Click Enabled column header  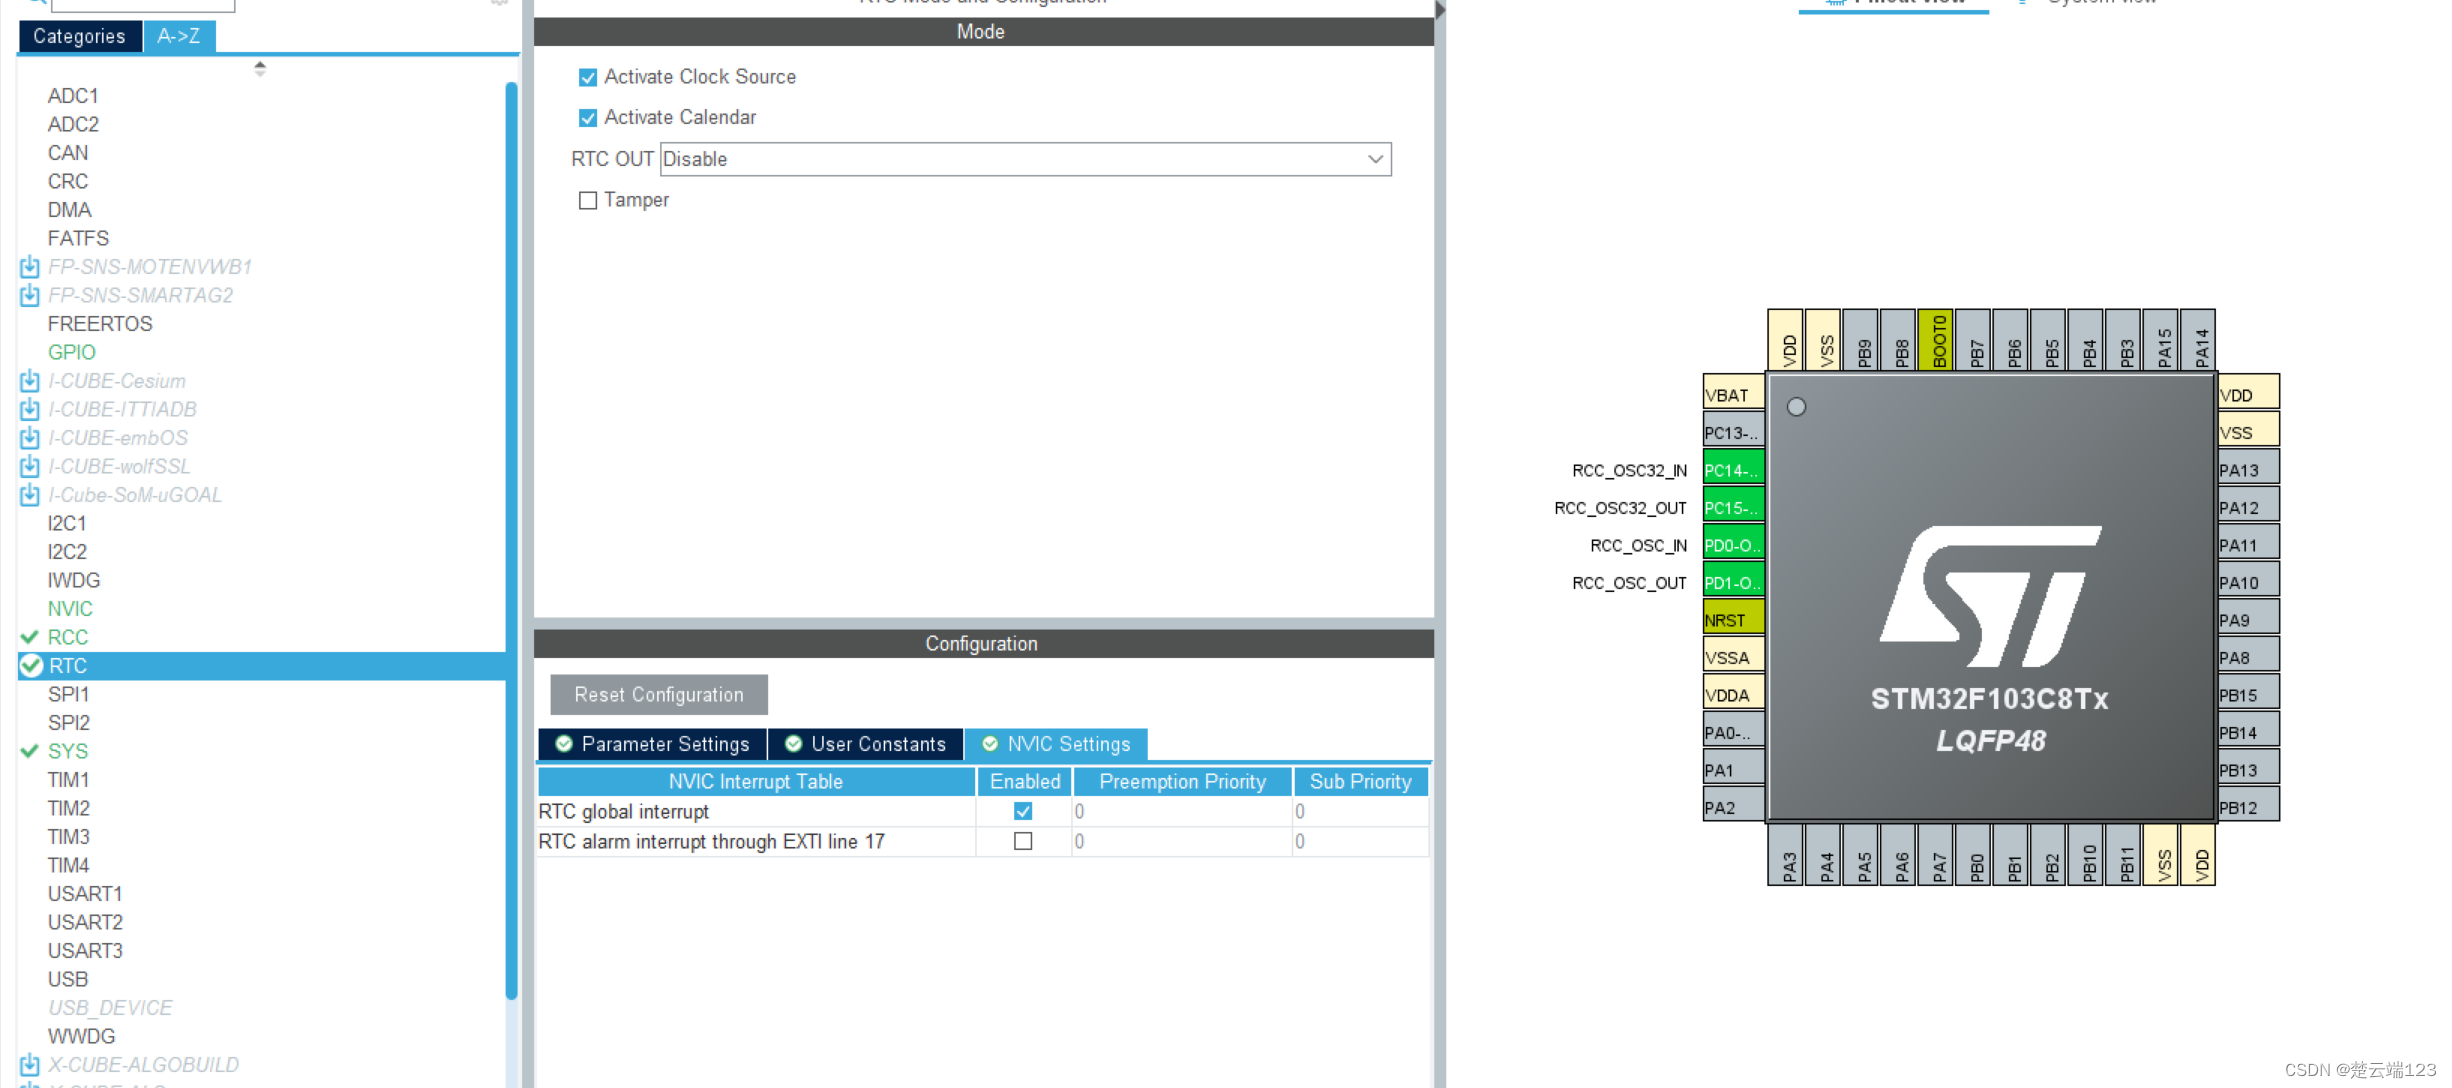(x=1025, y=782)
